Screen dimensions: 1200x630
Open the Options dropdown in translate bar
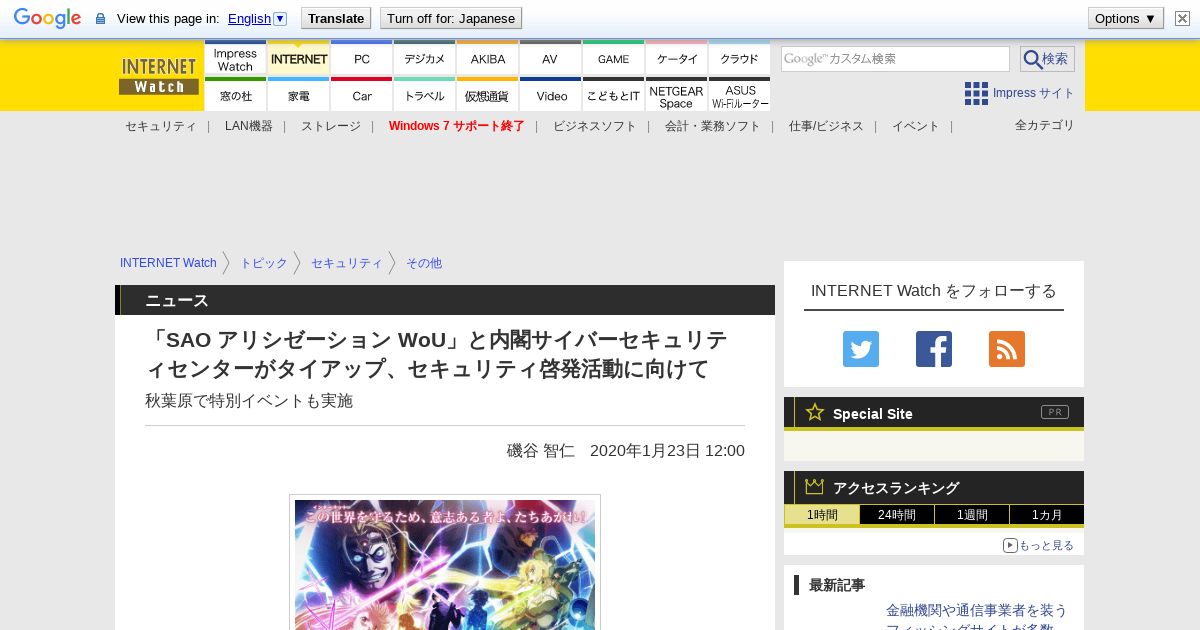coord(1126,18)
